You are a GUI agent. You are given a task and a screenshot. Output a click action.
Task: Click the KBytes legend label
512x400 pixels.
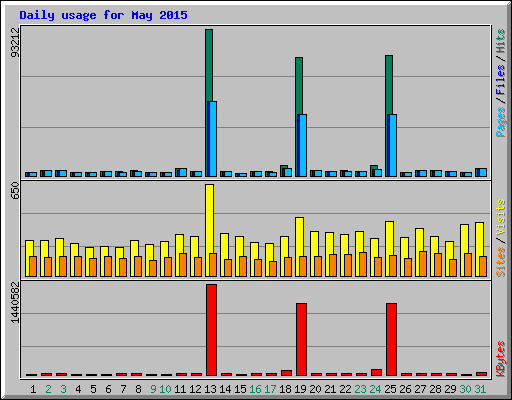(x=501, y=359)
